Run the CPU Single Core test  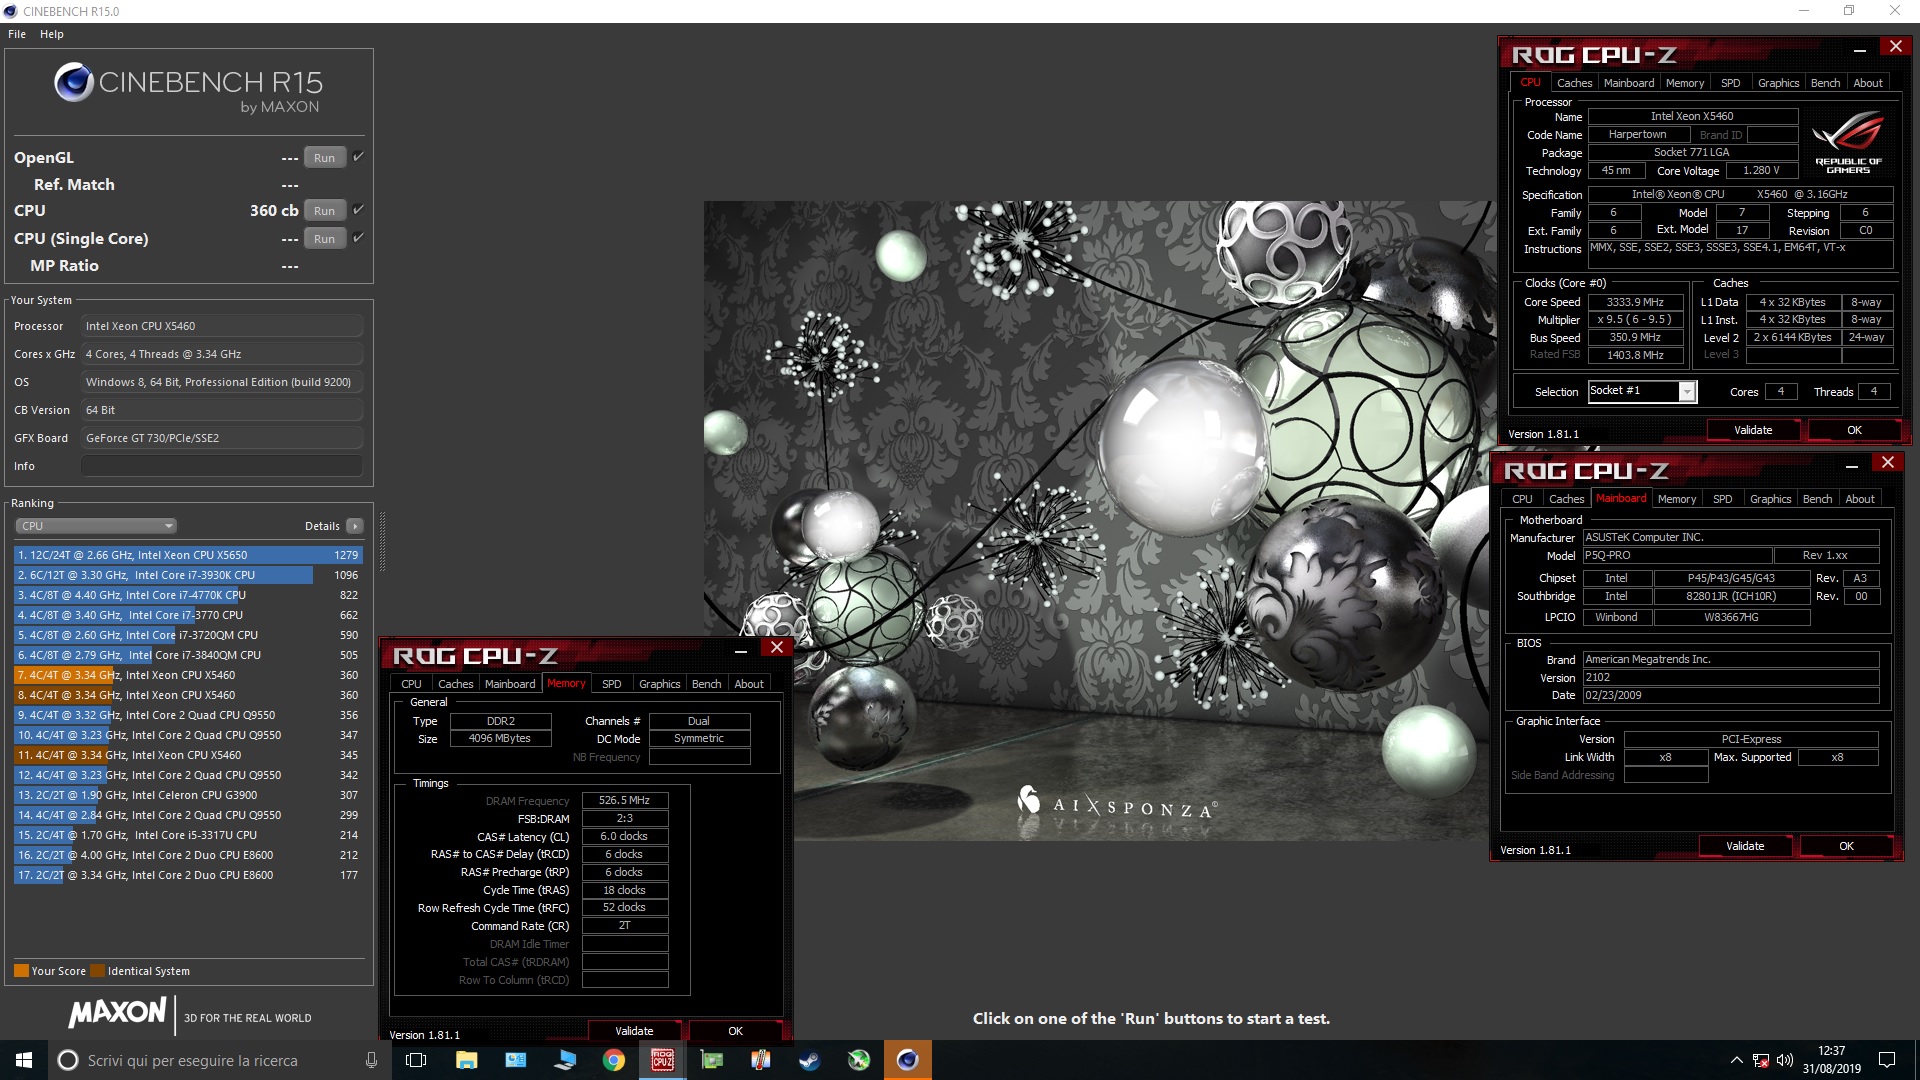pos(324,239)
